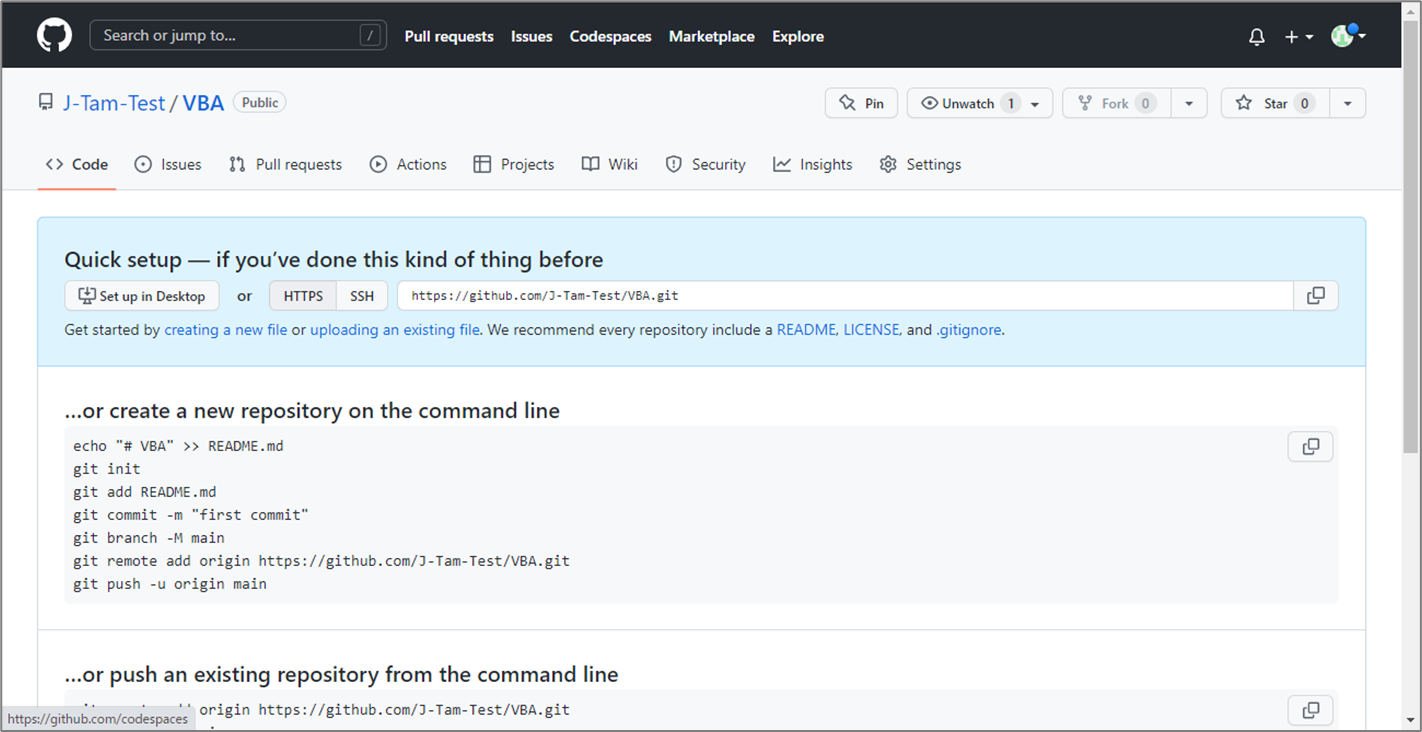Click the README link

pyautogui.click(x=806, y=329)
